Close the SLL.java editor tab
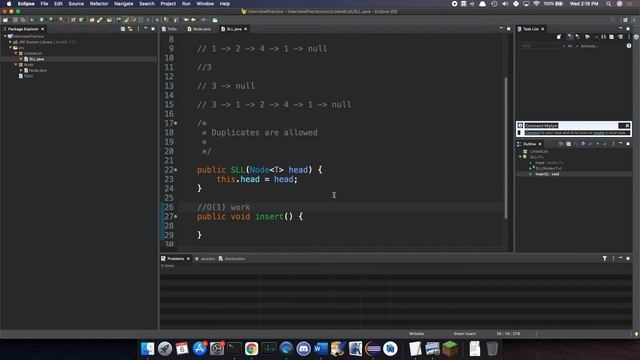The width and height of the screenshot is (640, 360). pyautogui.click(x=246, y=29)
